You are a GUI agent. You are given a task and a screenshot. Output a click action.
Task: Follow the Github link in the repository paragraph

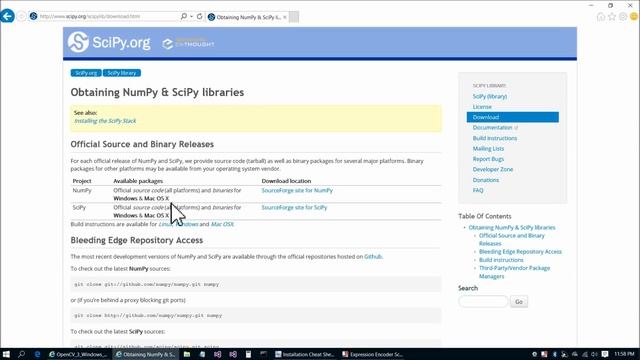point(373,257)
